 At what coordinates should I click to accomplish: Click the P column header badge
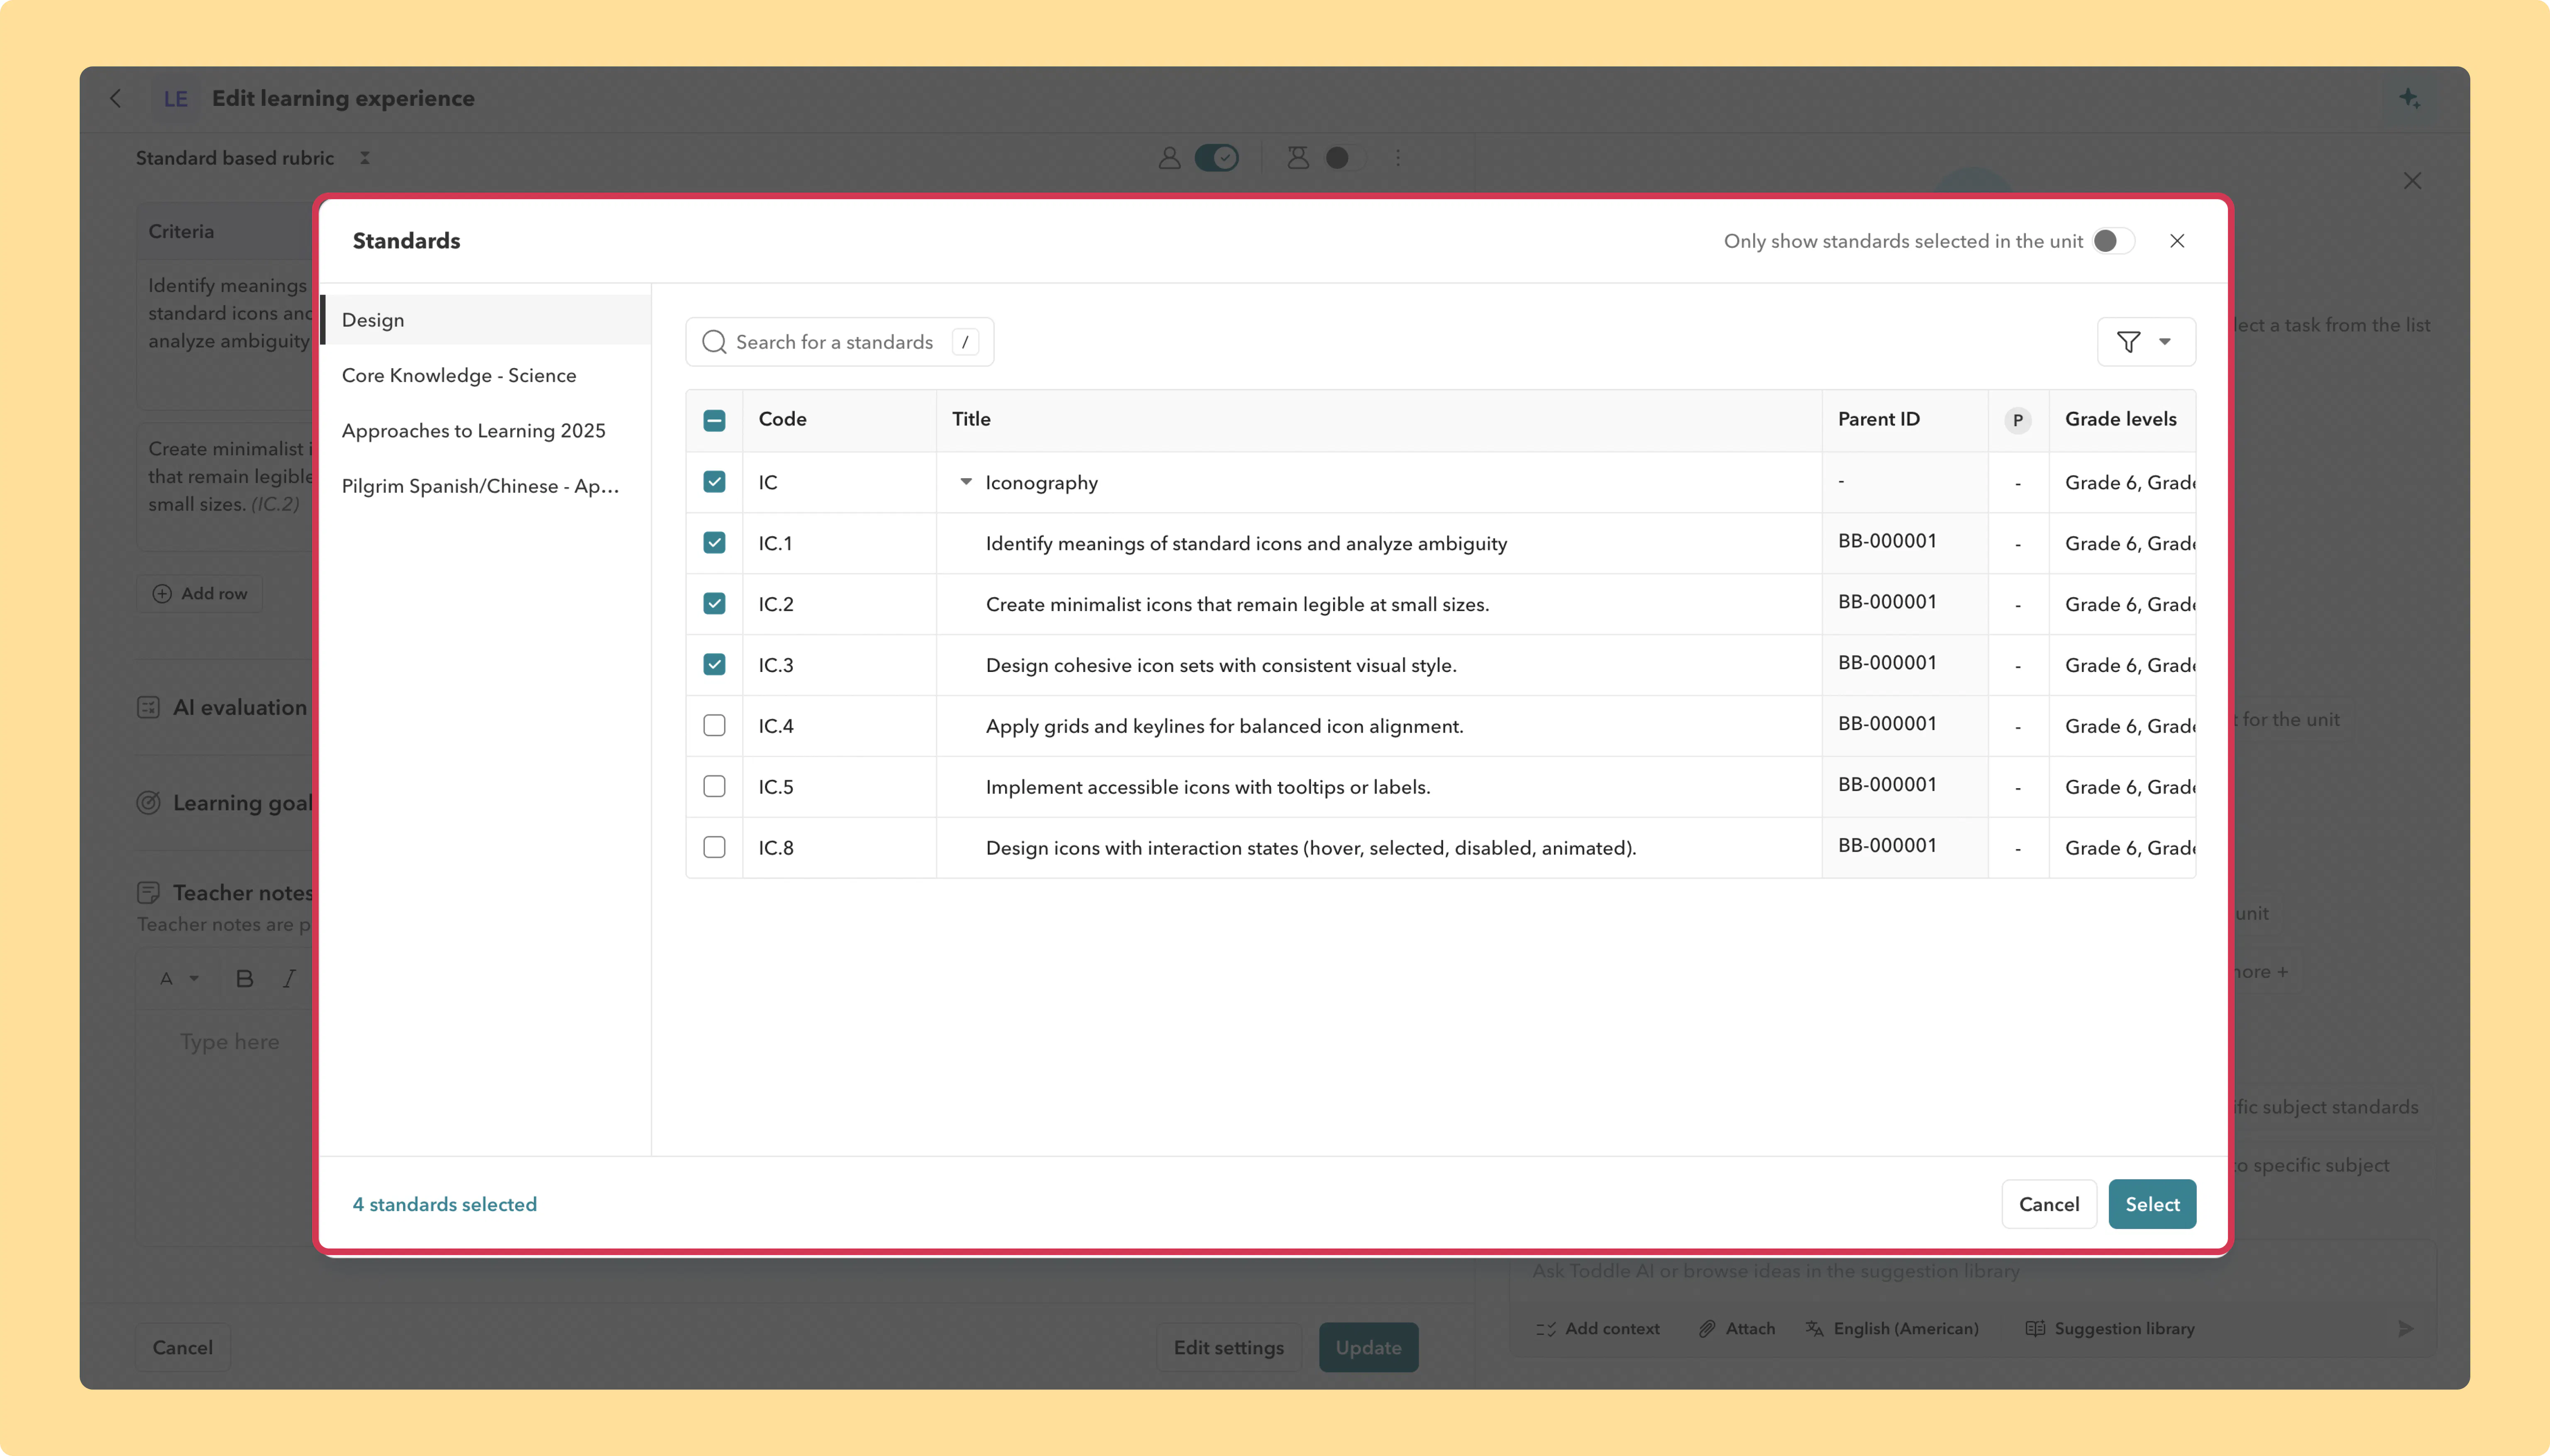(2017, 420)
